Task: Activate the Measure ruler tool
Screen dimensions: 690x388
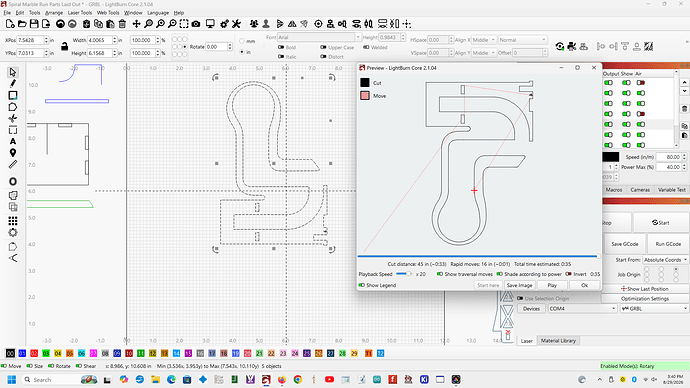Action: tap(13, 165)
